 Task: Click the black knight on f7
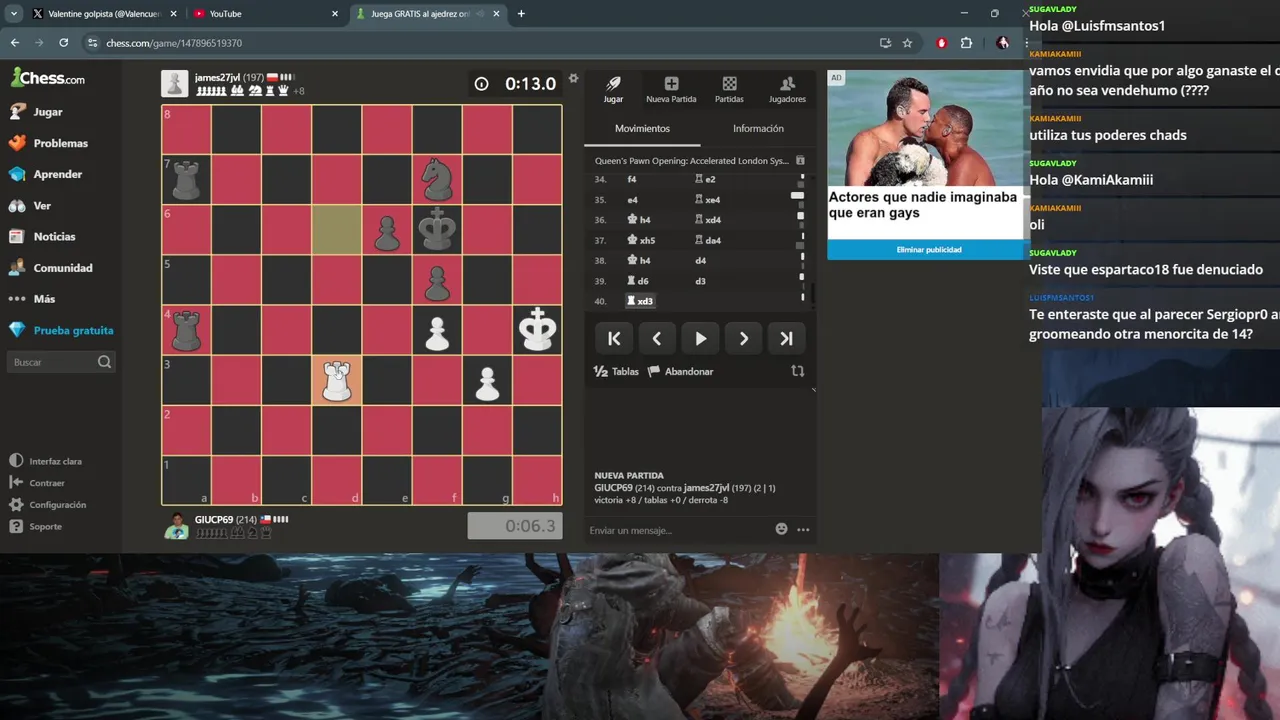tap(437, 180)
